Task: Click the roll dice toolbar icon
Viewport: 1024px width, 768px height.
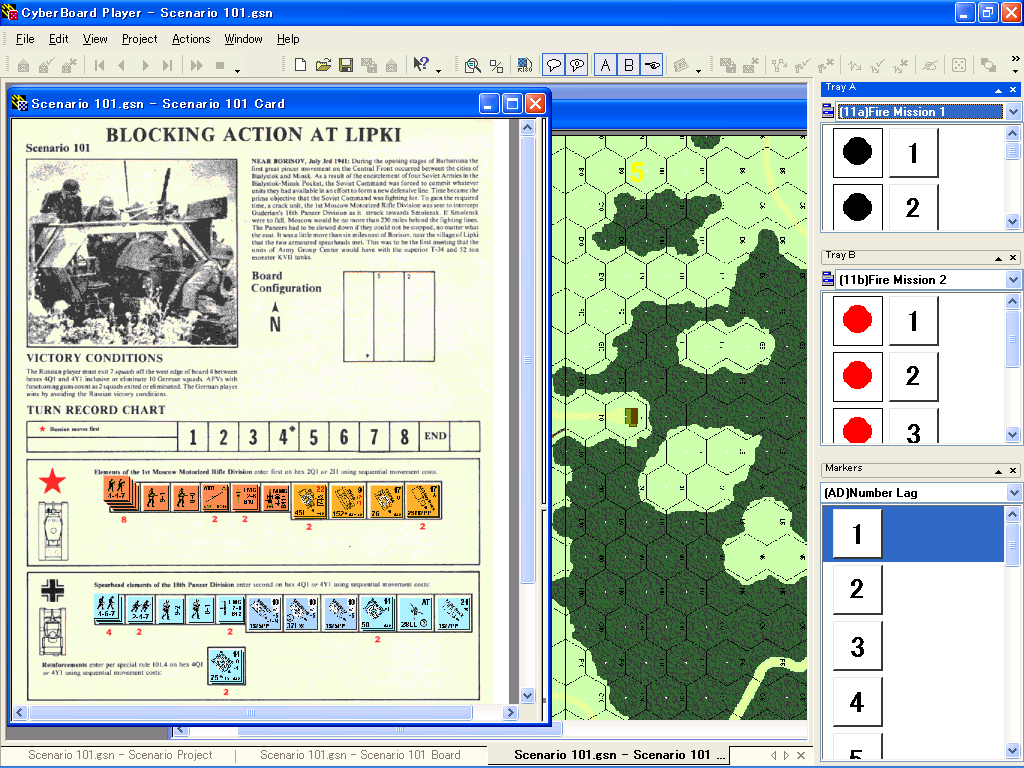Action: (959, 65)
